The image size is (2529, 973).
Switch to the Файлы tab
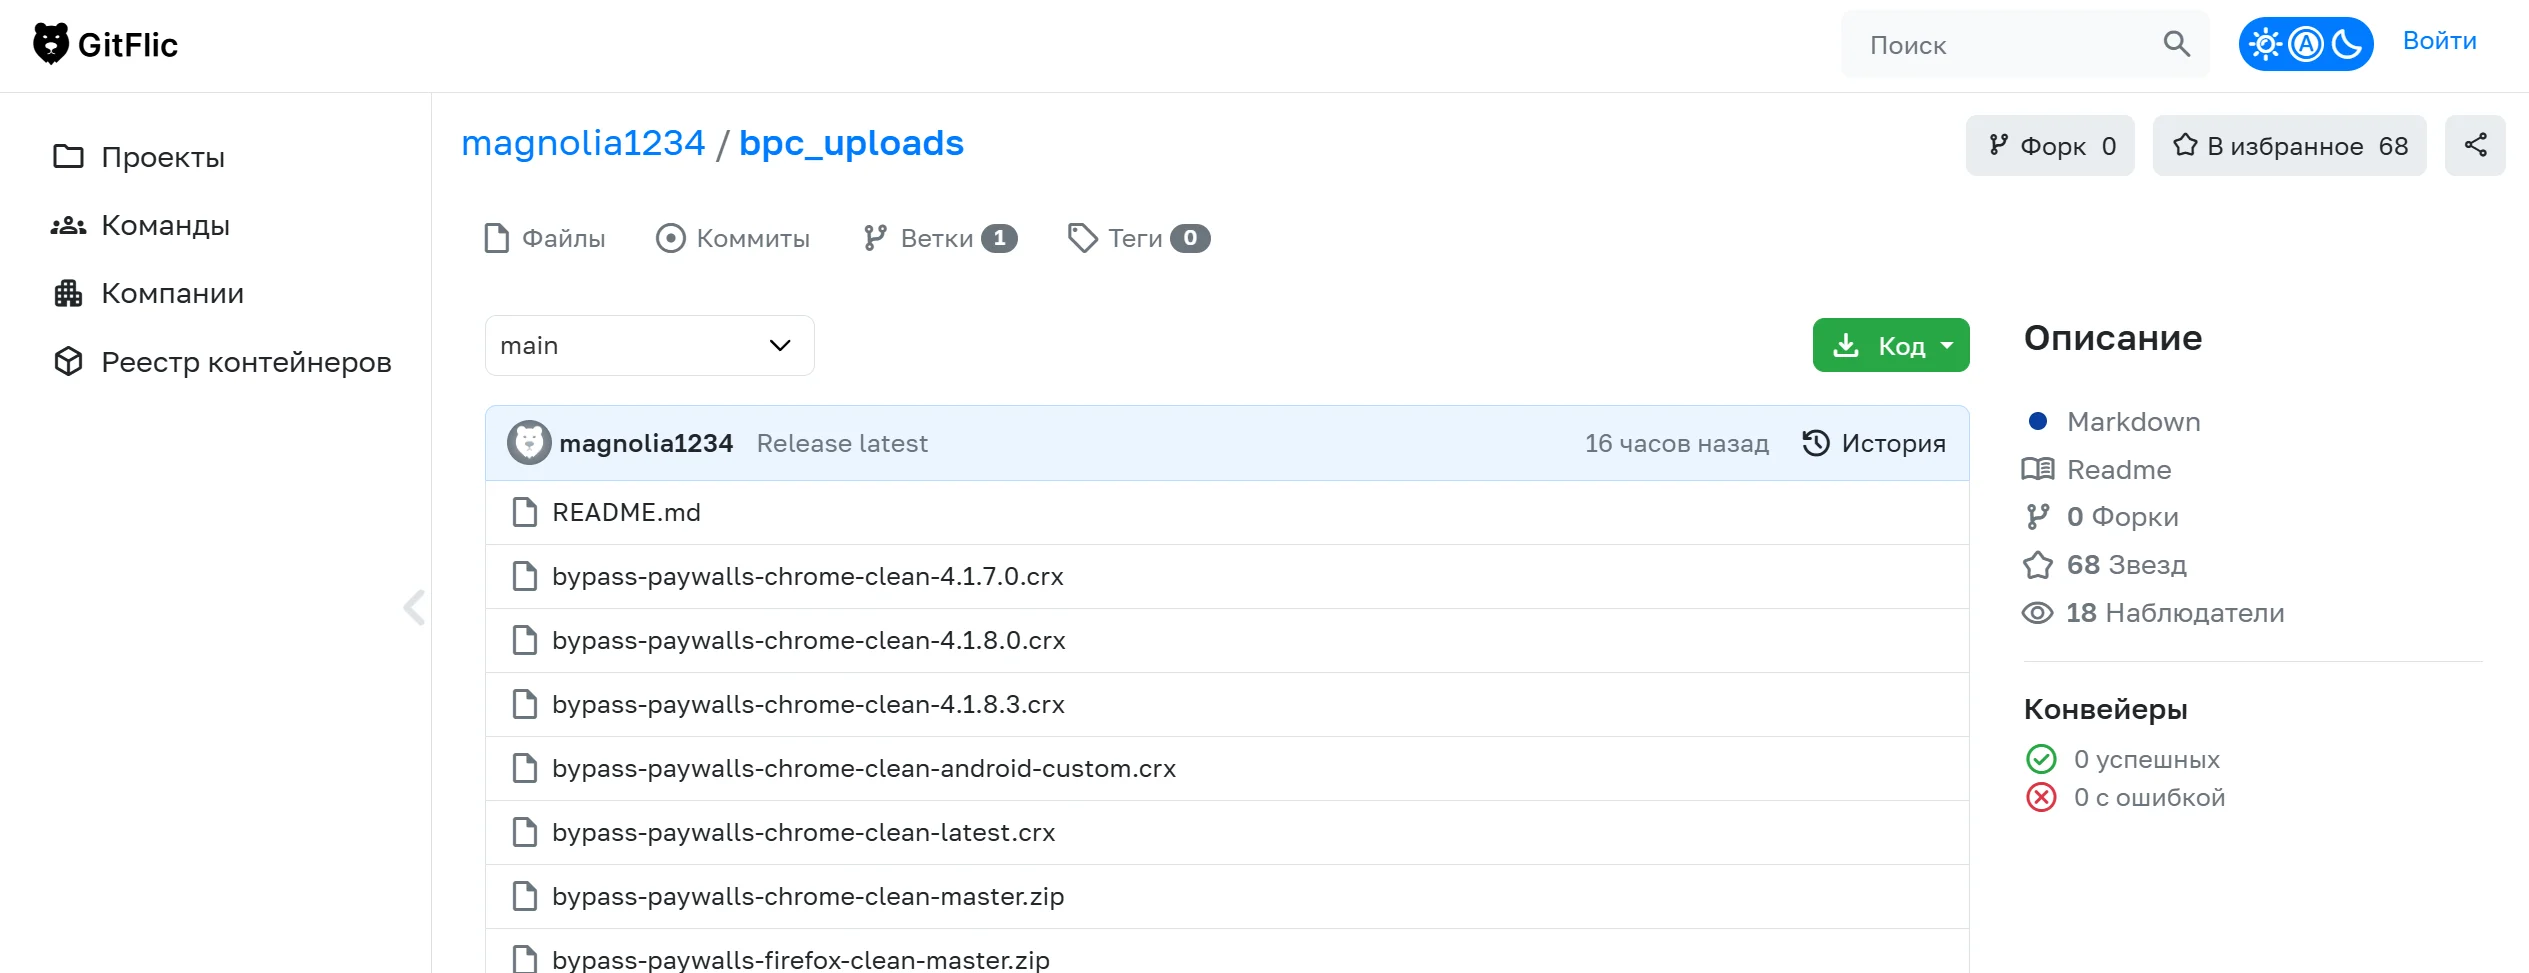[545, 238]
